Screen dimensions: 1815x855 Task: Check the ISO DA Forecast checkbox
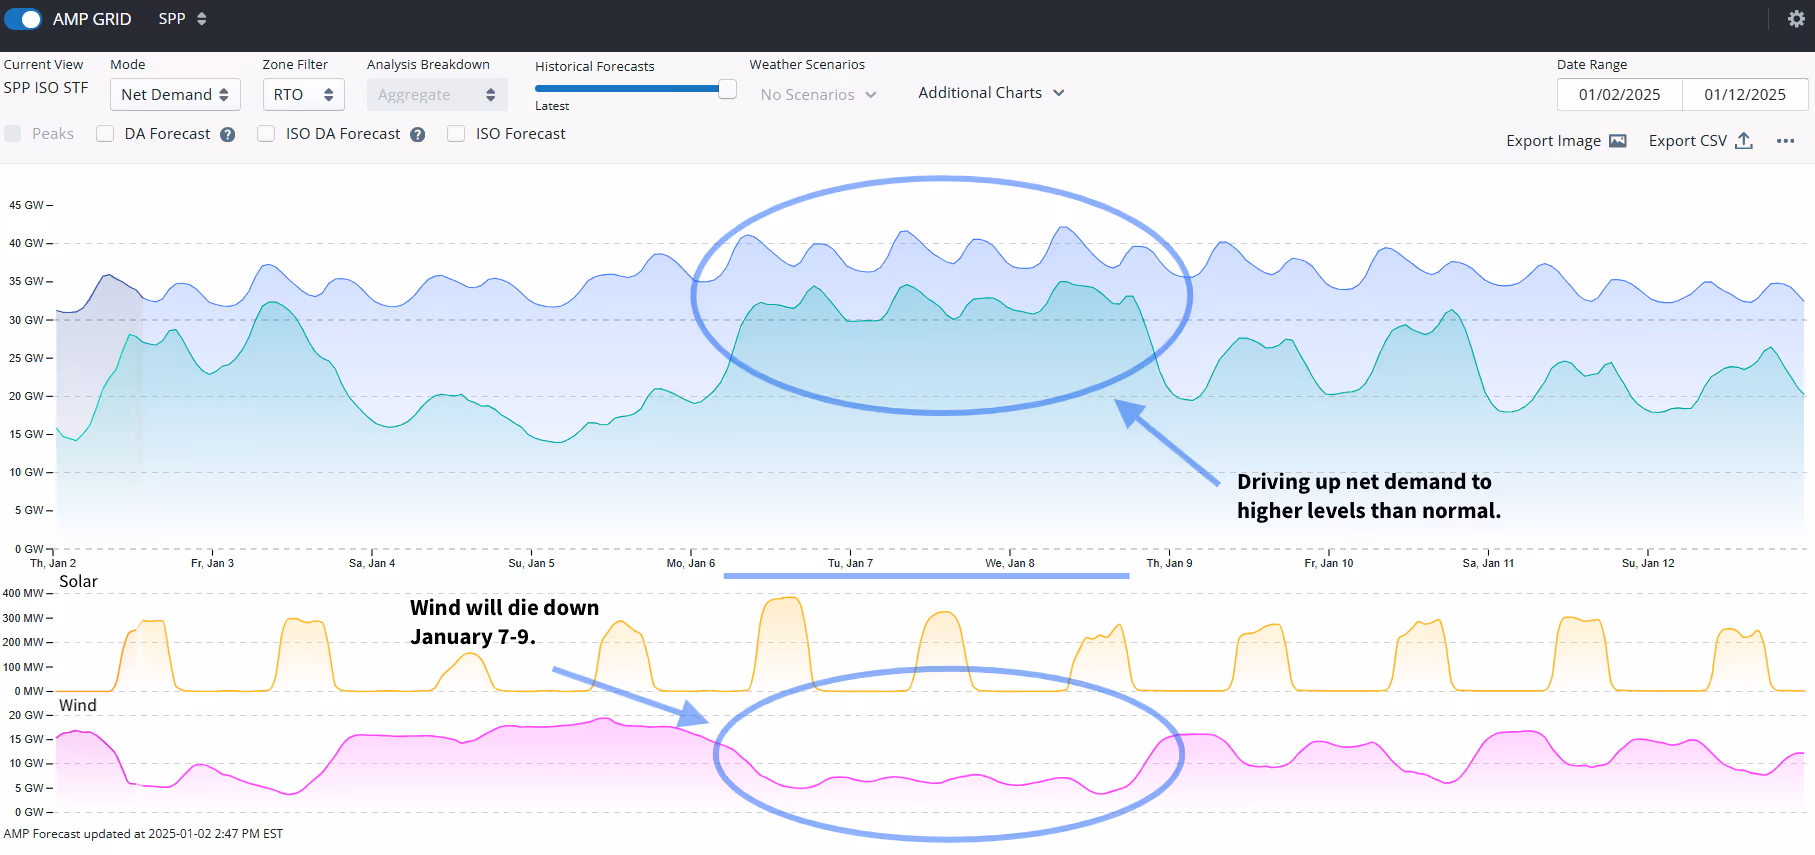(x=266, y=134)
